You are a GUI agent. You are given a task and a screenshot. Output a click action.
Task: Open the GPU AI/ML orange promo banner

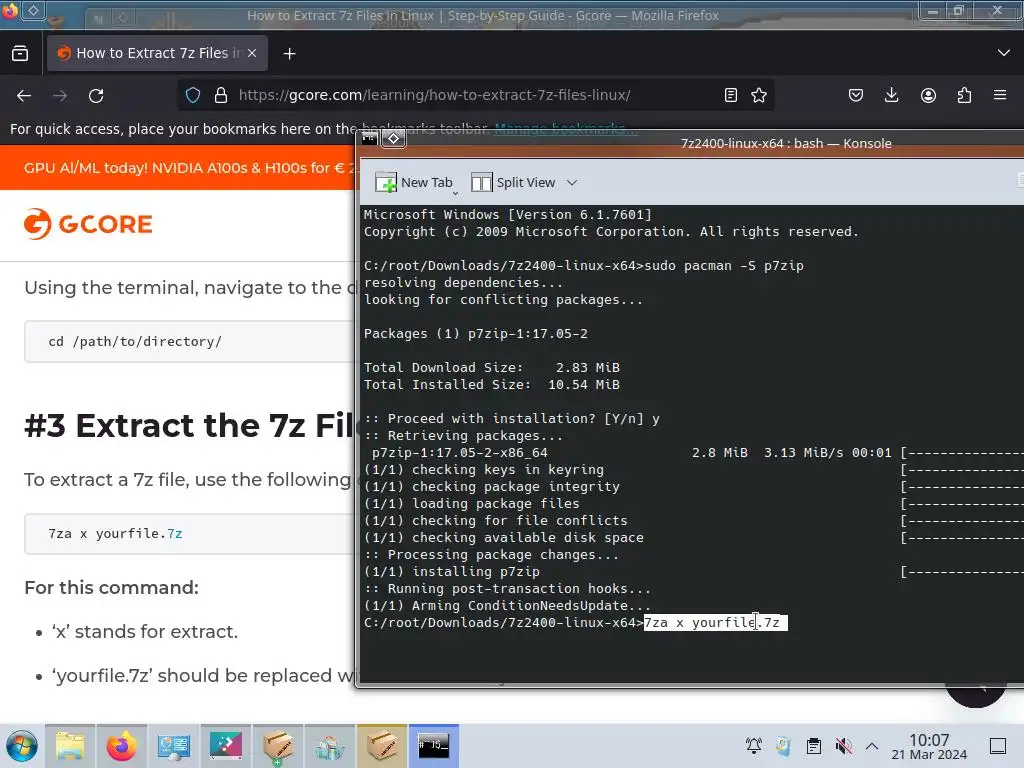[178, 168]
